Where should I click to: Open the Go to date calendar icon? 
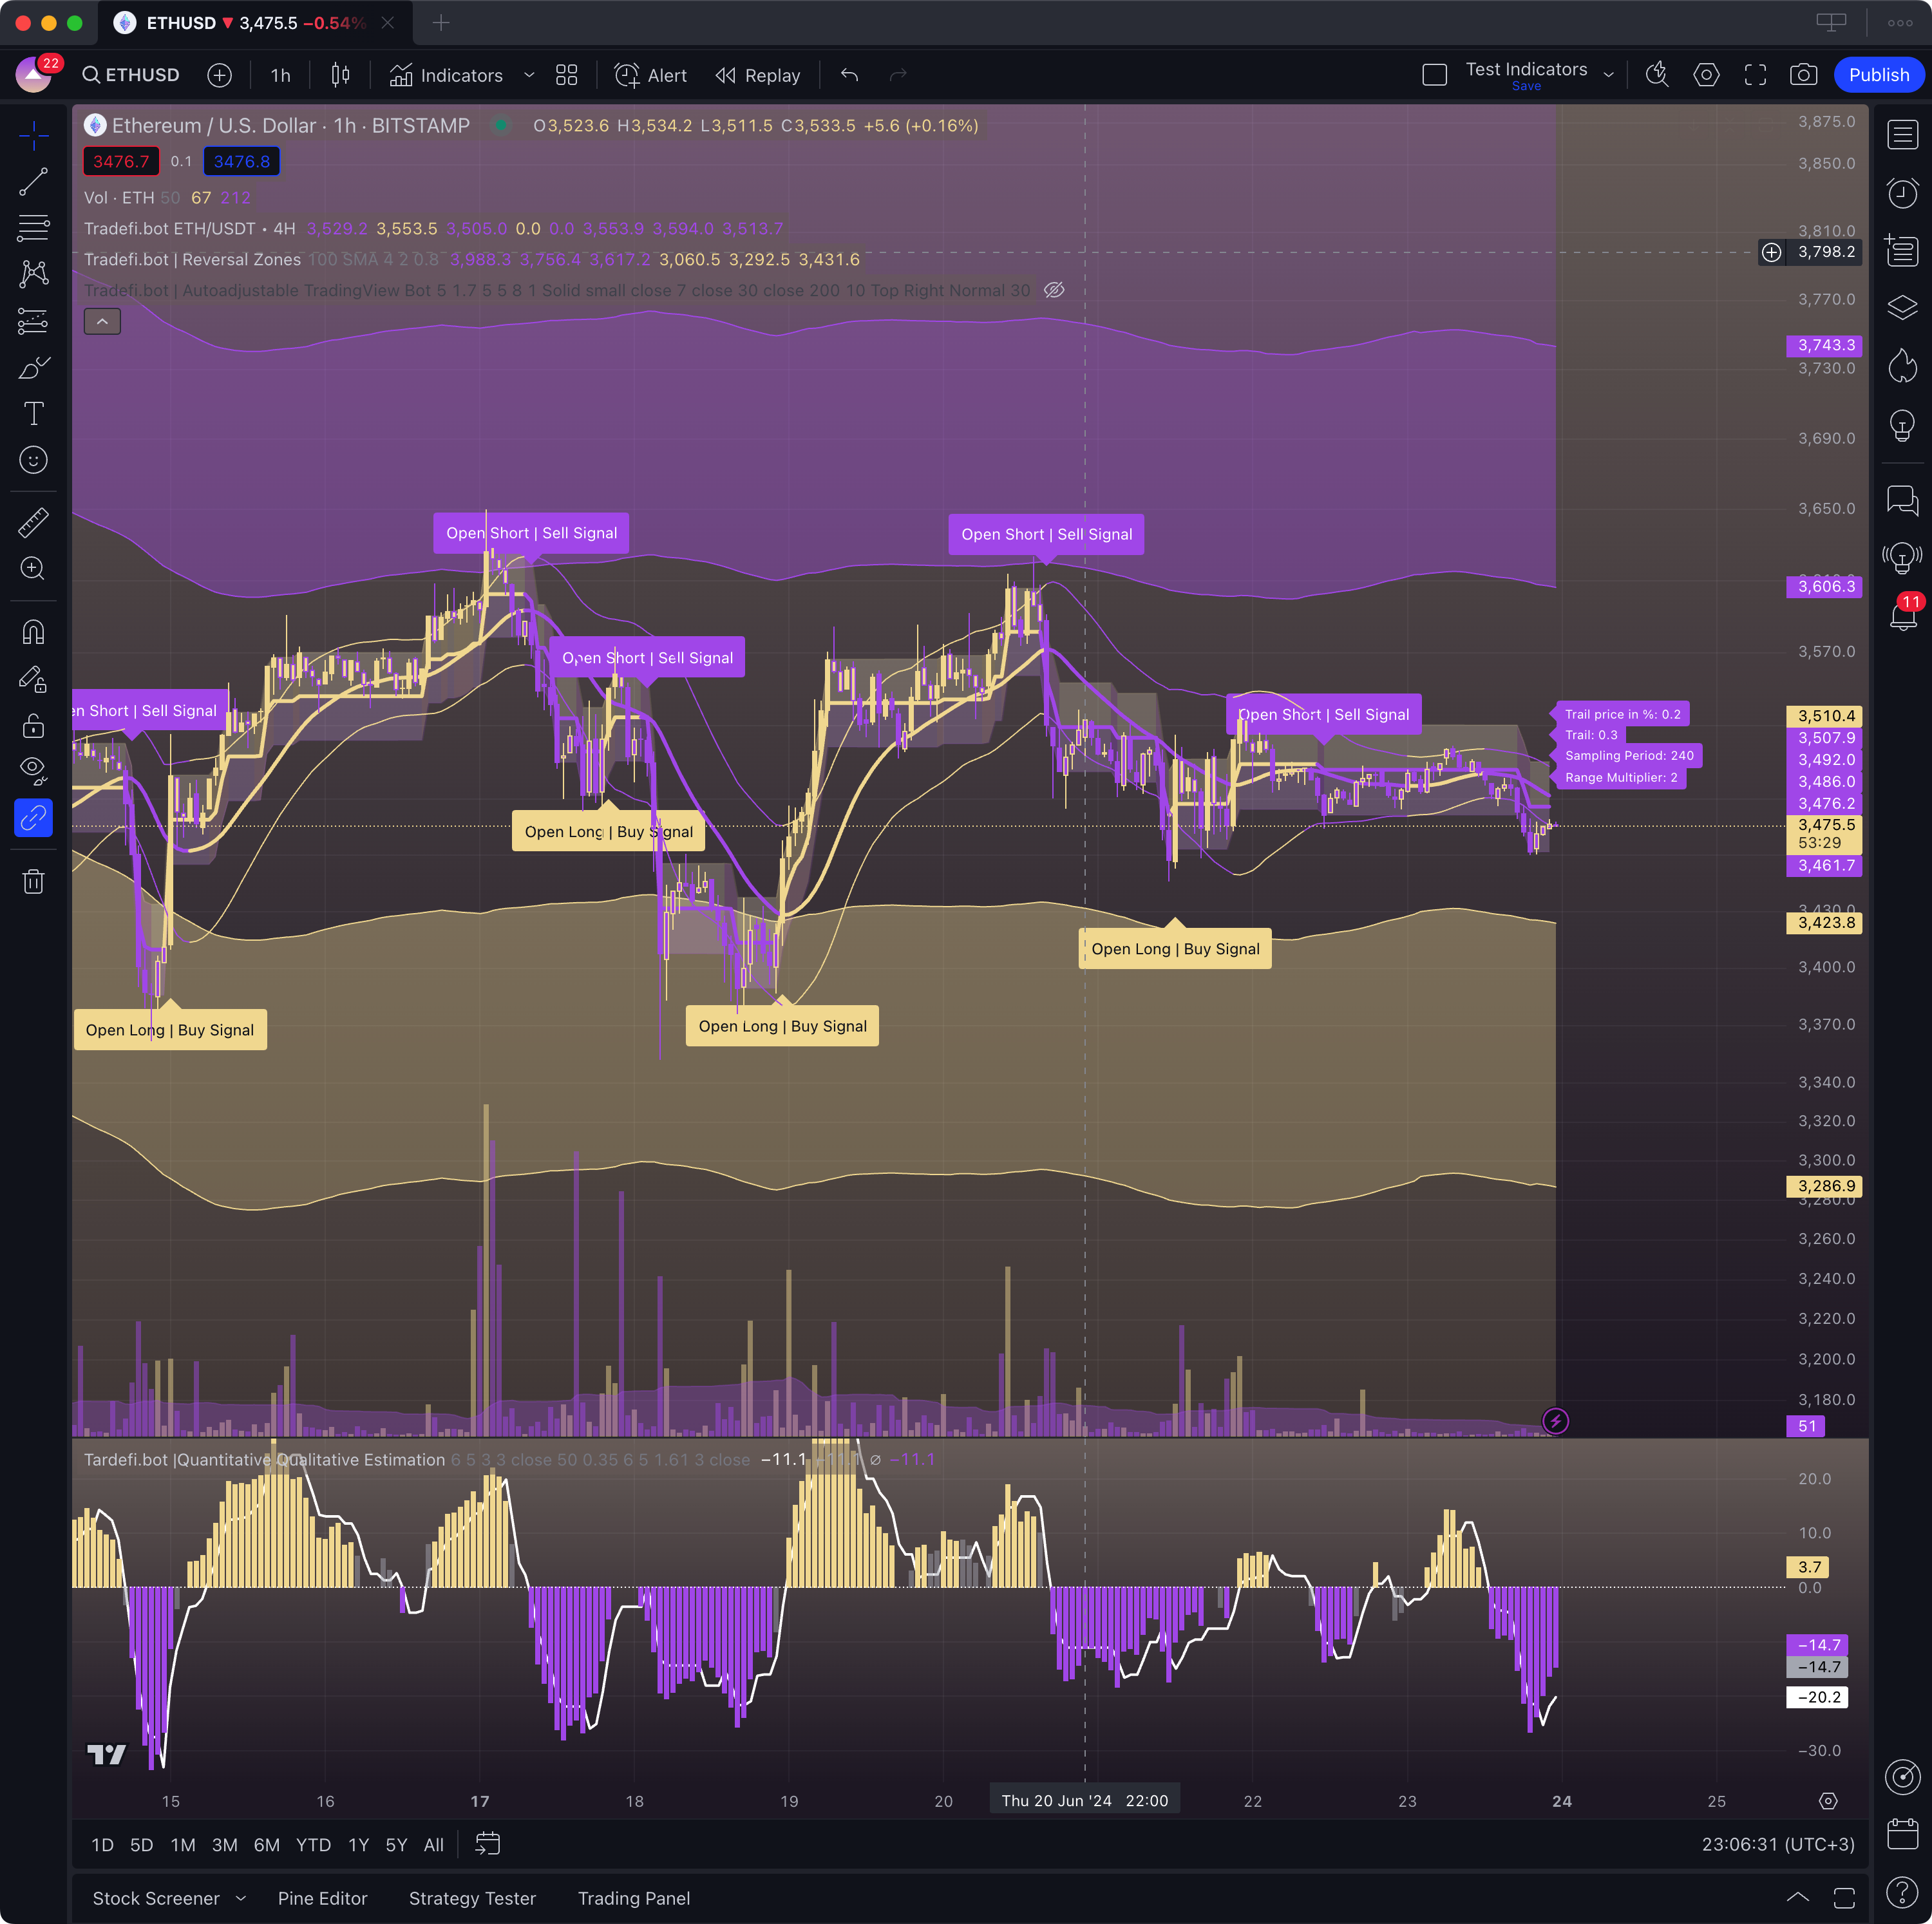coord(487,1844)
